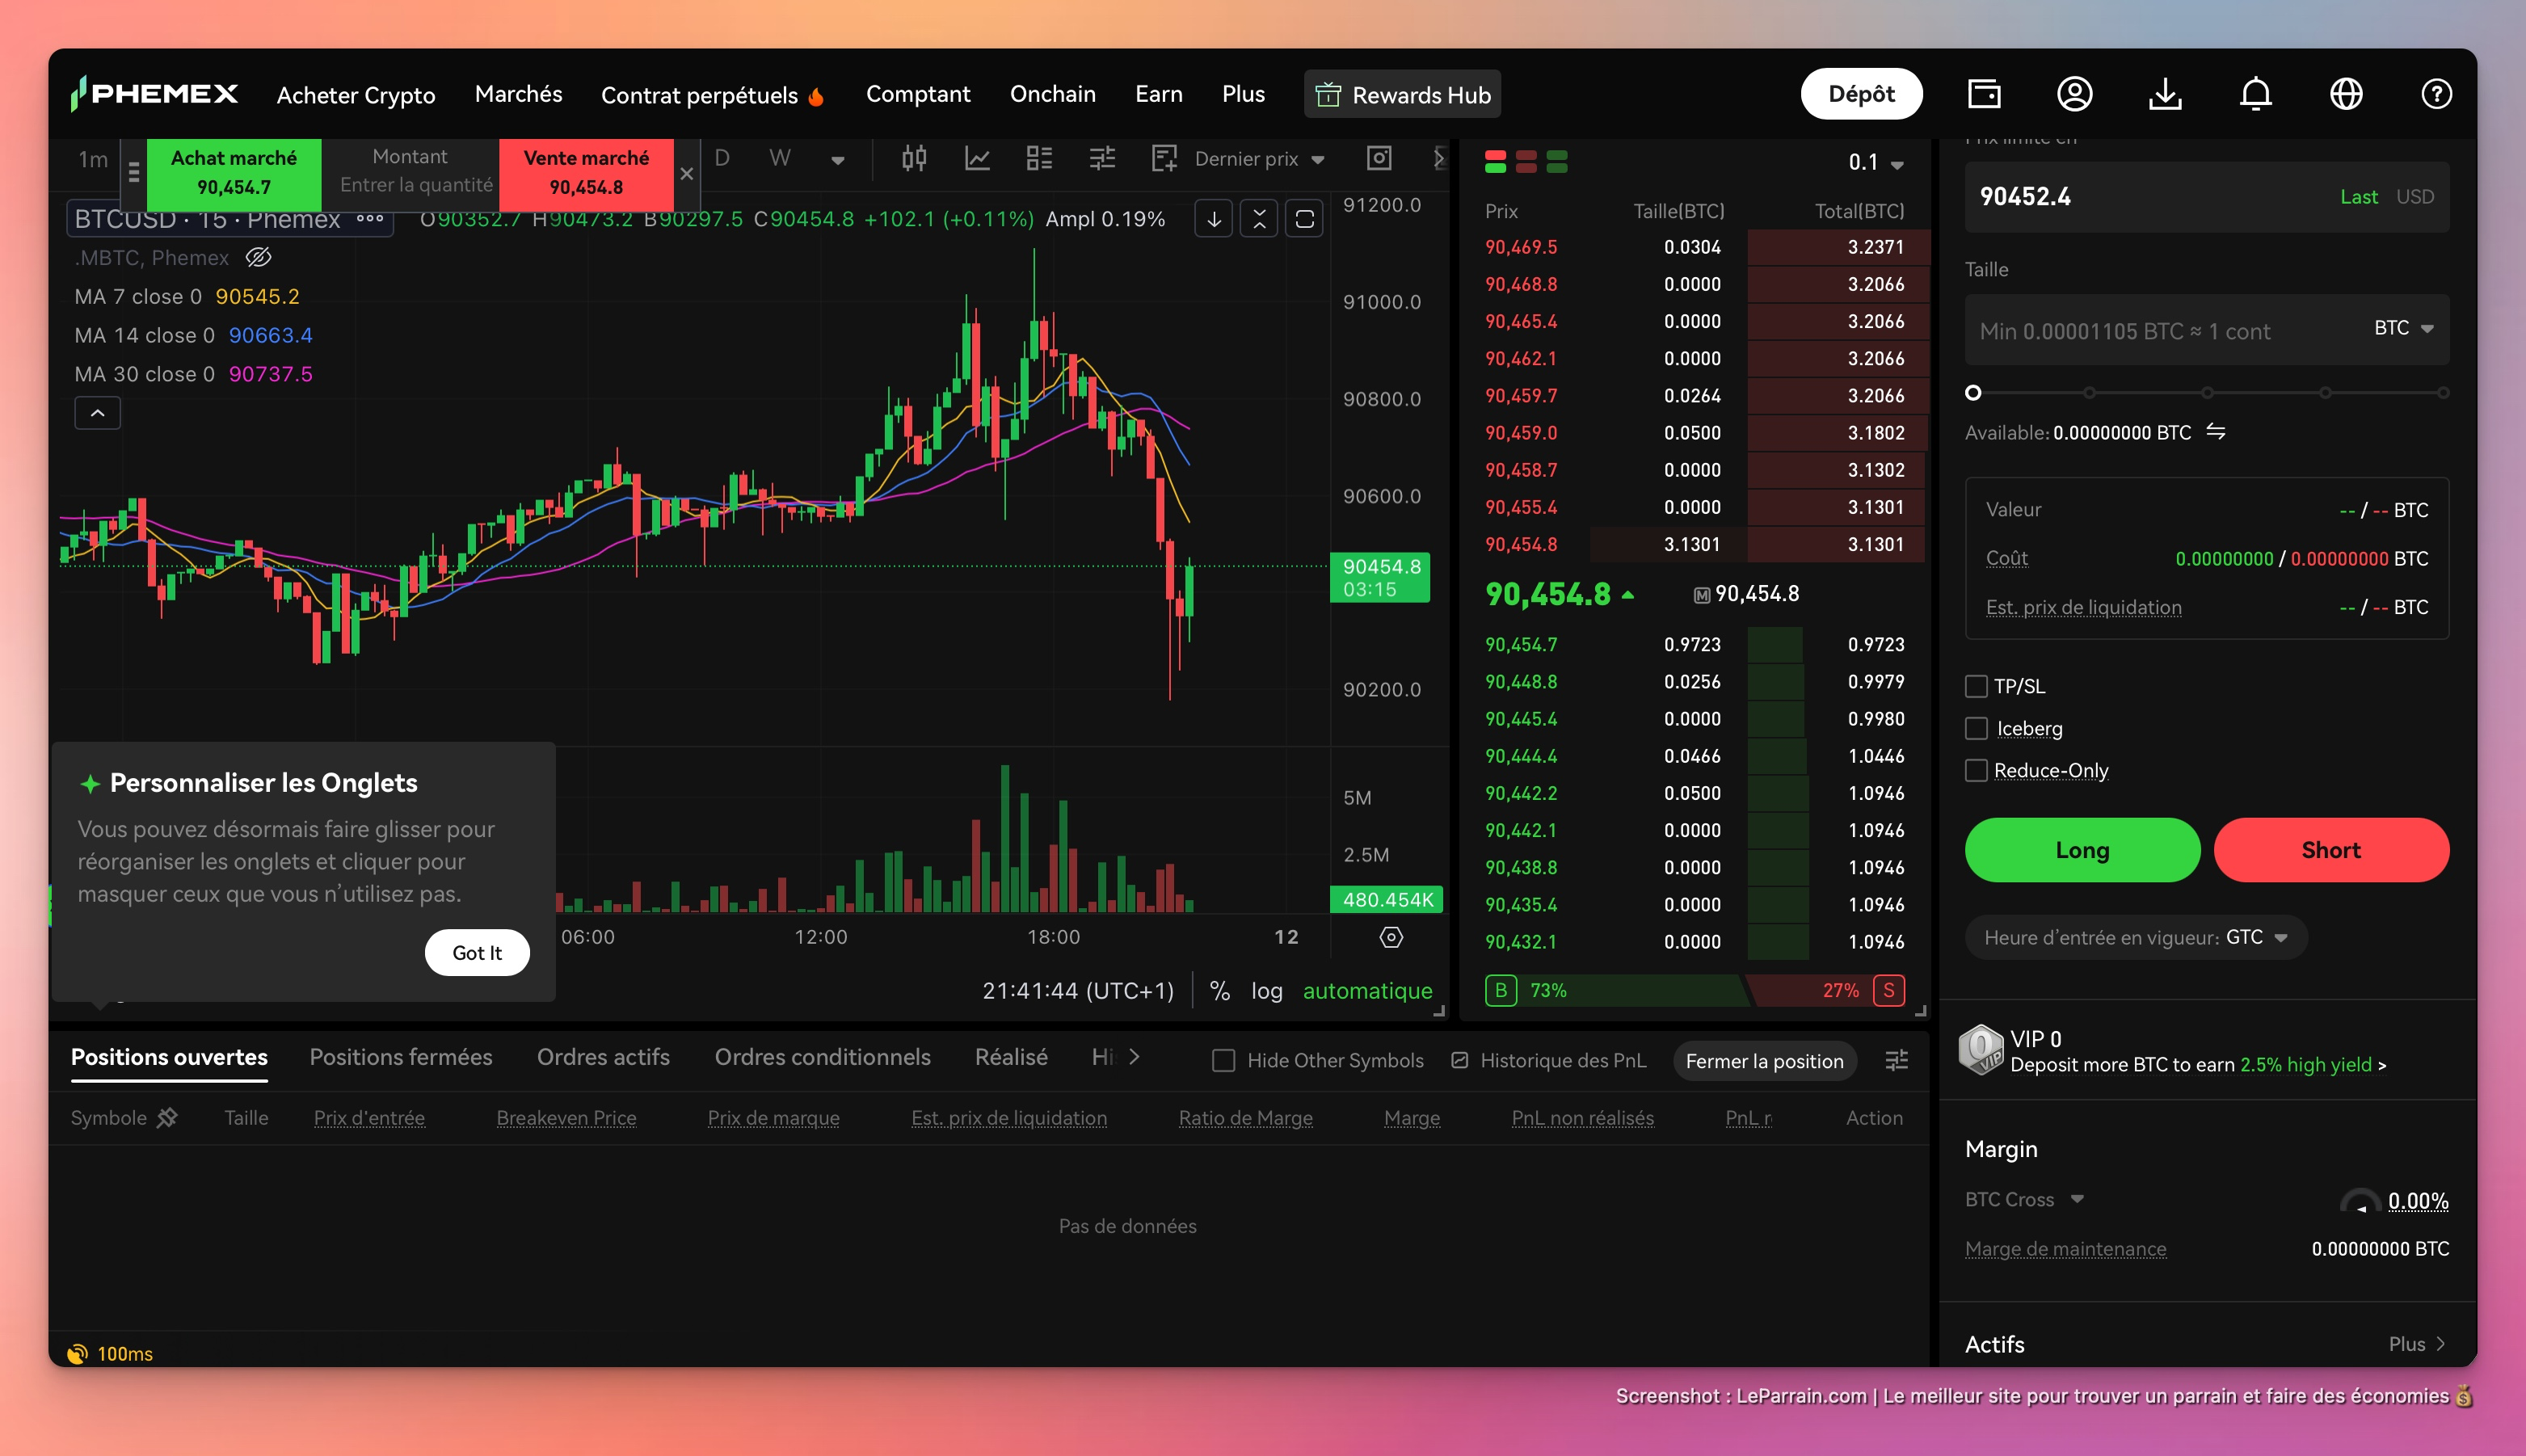Check Hide Other Symbols
The height and width of the screenshot is (1456, 2526).
pos(1223,1061)
